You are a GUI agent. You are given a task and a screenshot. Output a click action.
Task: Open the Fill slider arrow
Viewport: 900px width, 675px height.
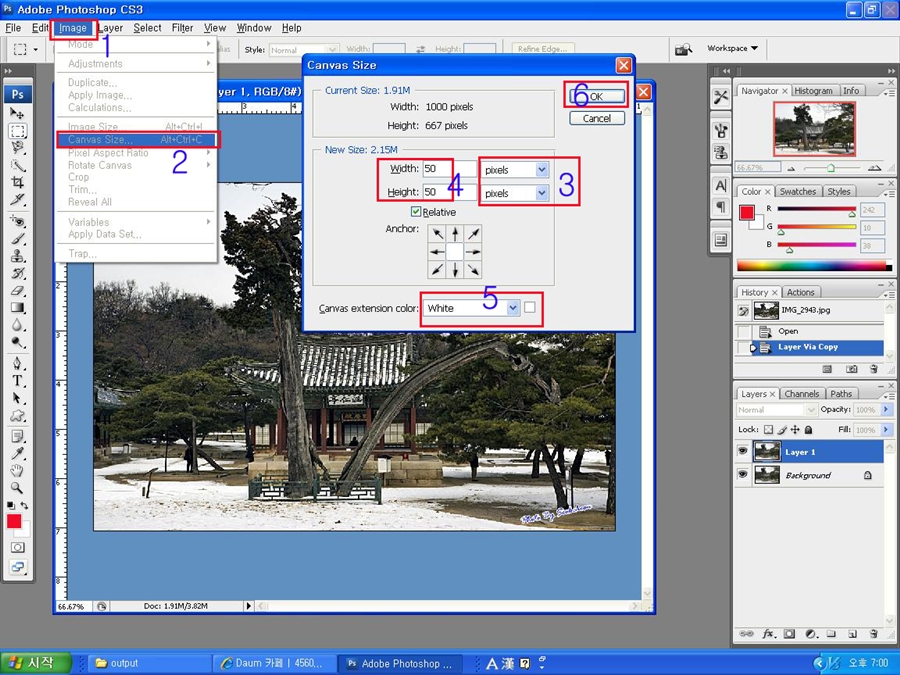coord(886,429)
